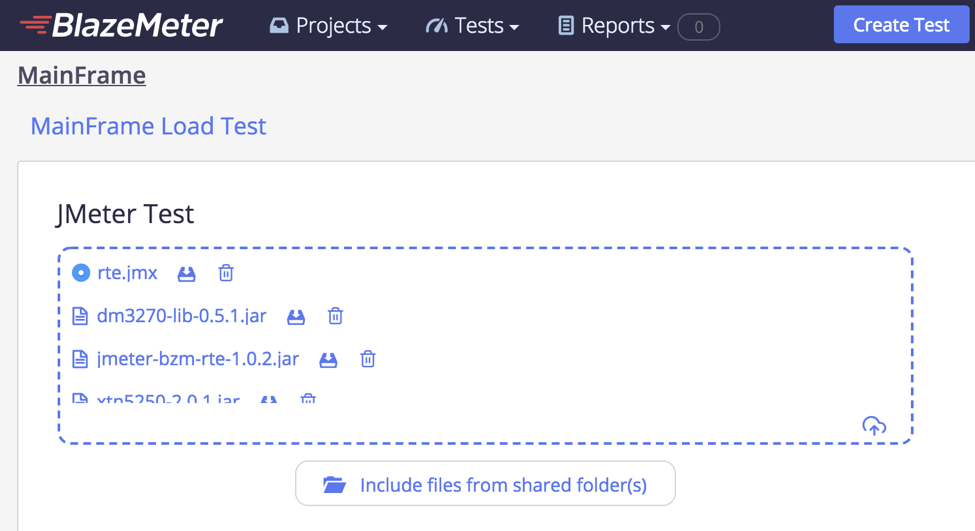Click Include files from shared folder(s)
975x531 pixels.
click(485, 485)
